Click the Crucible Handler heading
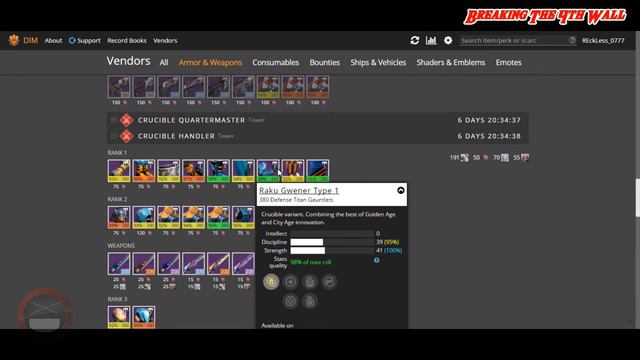Screen dimensions: 640x360 [176, 136]
